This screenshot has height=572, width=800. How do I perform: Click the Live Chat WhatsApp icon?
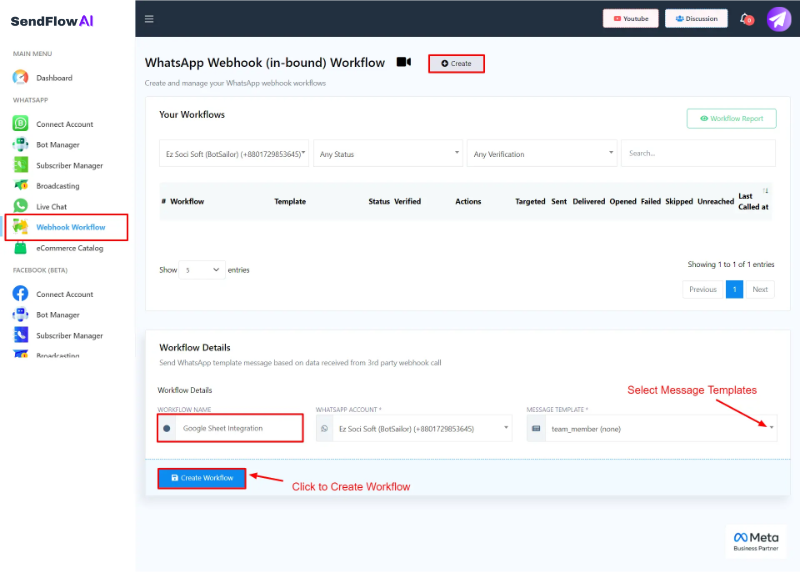click(20, 206)
